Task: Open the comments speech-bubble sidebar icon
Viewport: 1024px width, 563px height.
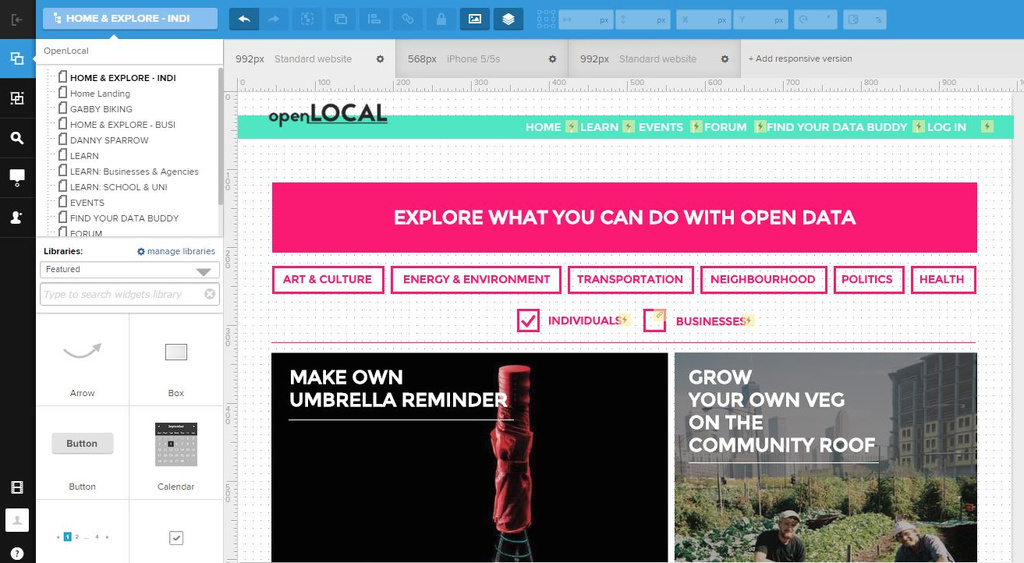Action: click(17, 176)
